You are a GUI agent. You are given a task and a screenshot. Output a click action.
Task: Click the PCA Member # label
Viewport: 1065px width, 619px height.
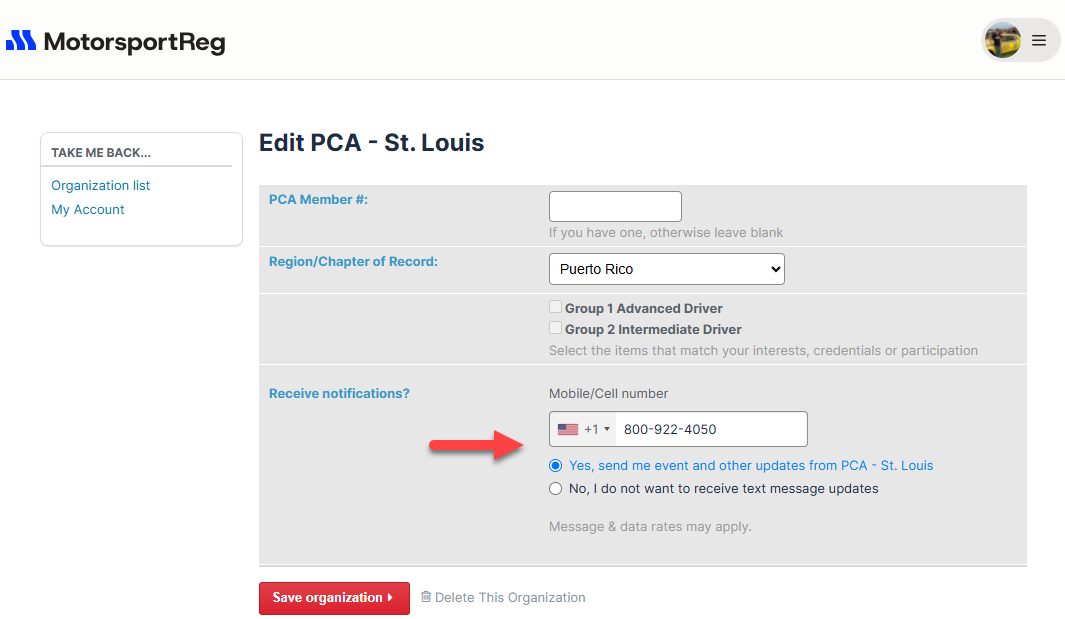[318, 200]
